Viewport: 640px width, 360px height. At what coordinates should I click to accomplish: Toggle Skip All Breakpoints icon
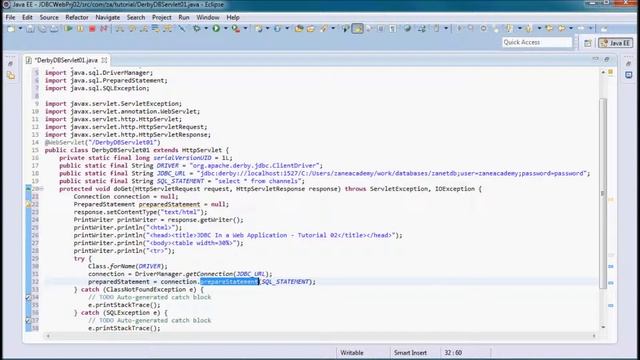pyautogui.click(x=182, y=29)
